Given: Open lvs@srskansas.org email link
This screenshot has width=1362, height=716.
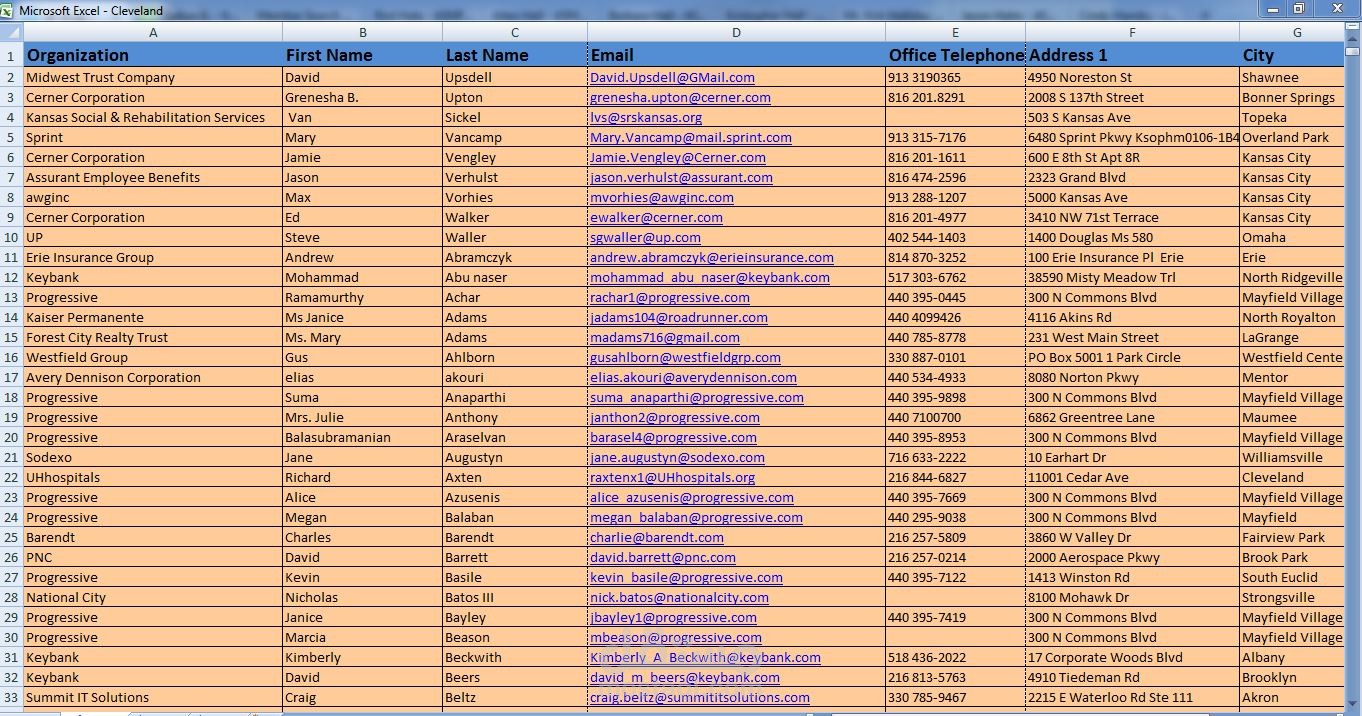Looking at the screenshot, I should point(646,117).
